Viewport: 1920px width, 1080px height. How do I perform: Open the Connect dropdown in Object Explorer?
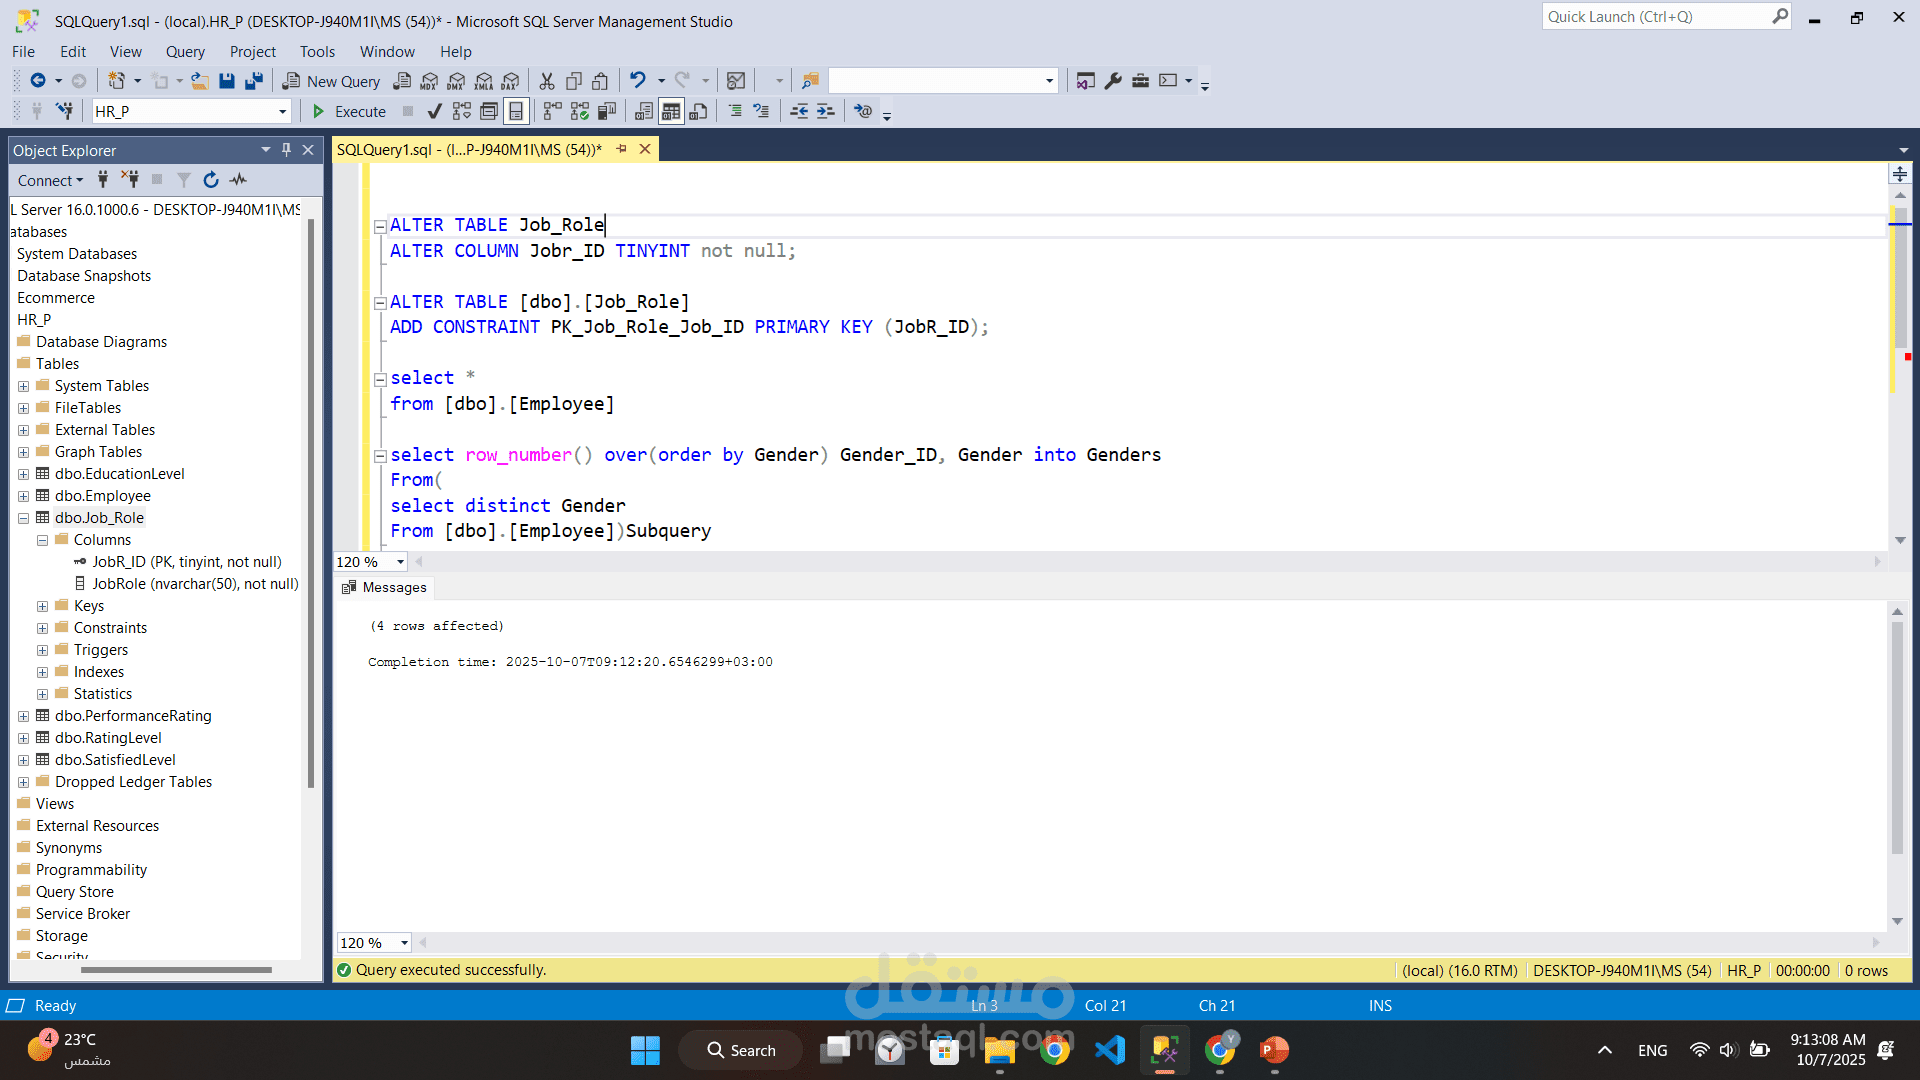(x=50, y=180)
